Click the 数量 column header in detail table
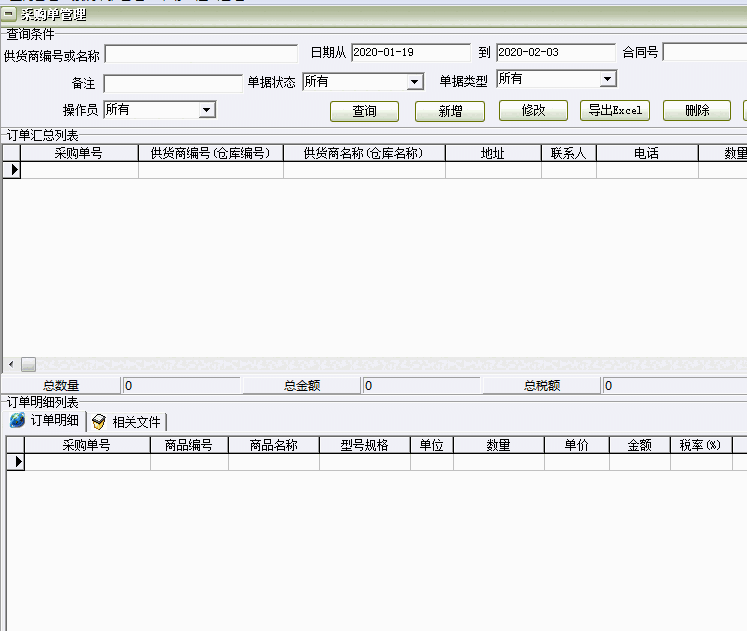 (499, 445)
